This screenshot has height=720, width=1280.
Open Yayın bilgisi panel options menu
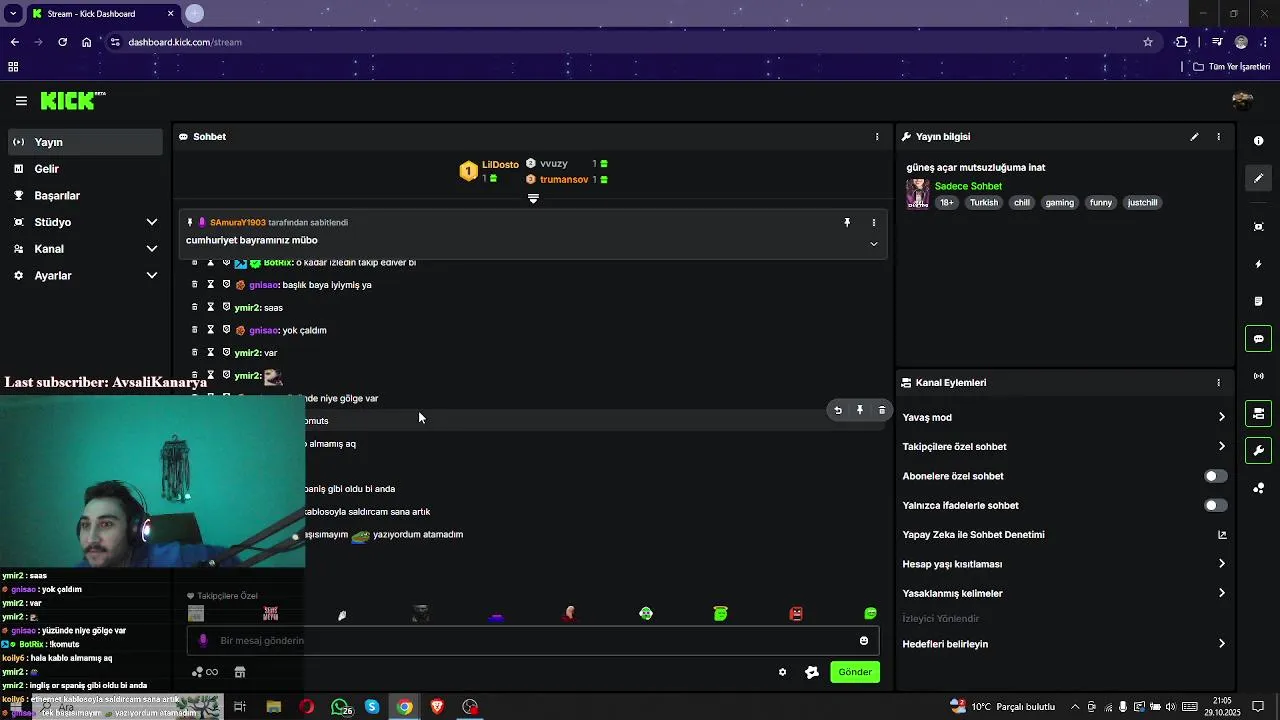point(1218,137)
